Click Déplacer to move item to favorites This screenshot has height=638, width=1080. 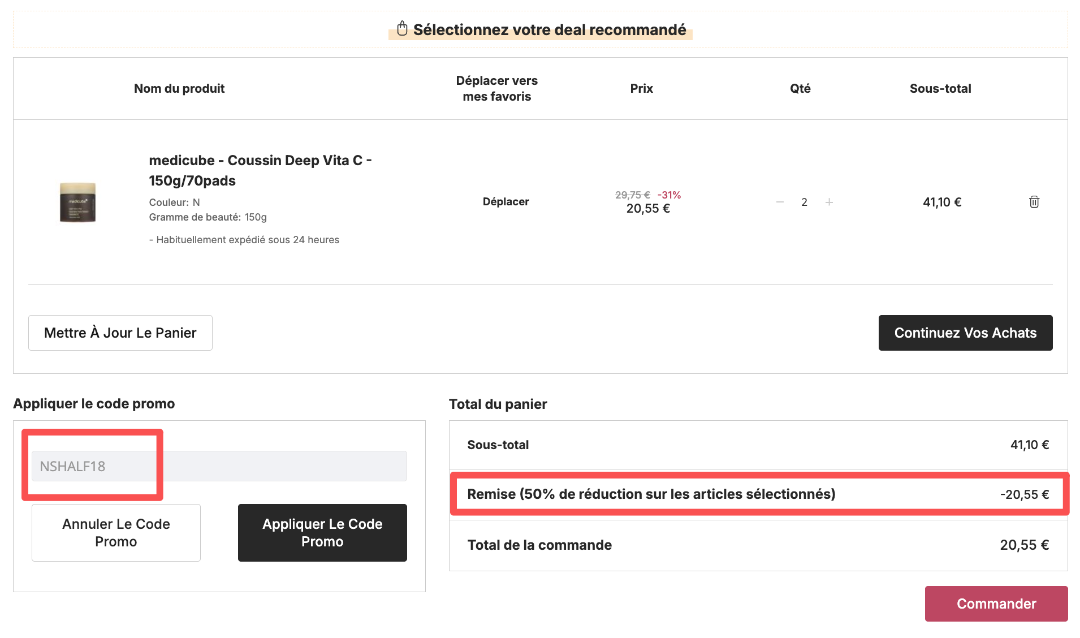pos(506,202)
